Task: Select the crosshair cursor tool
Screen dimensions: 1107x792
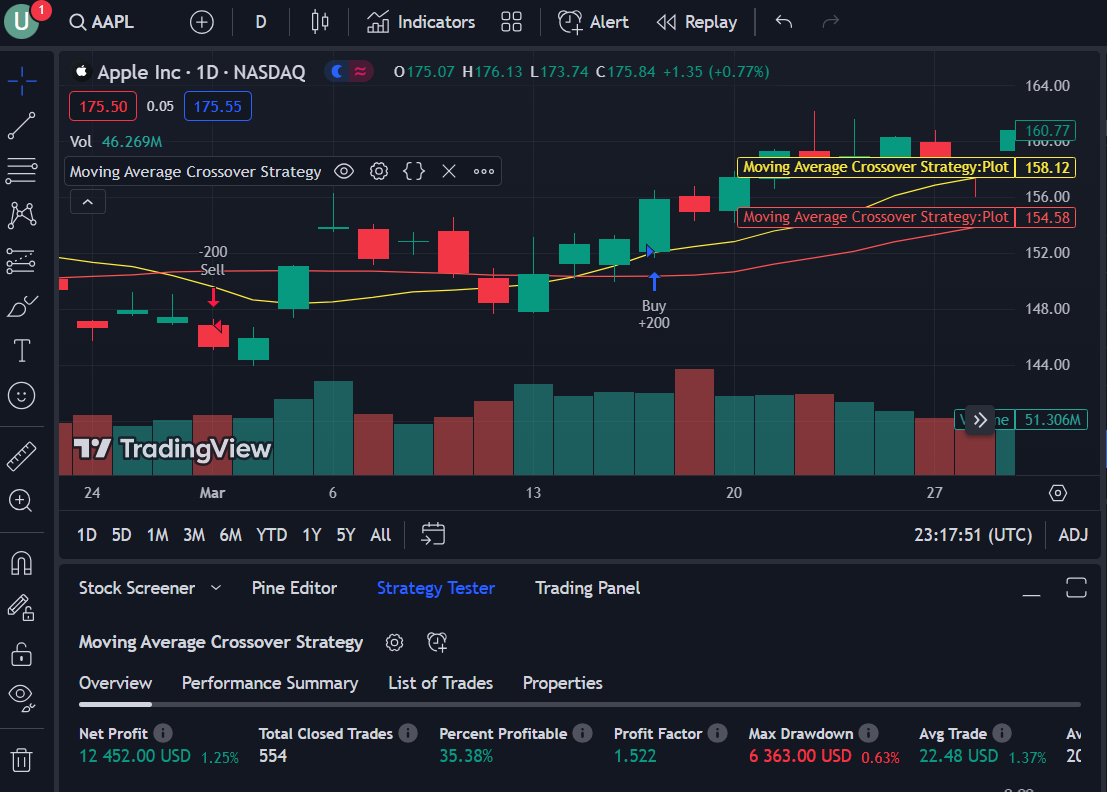Action: coord(22,81)
